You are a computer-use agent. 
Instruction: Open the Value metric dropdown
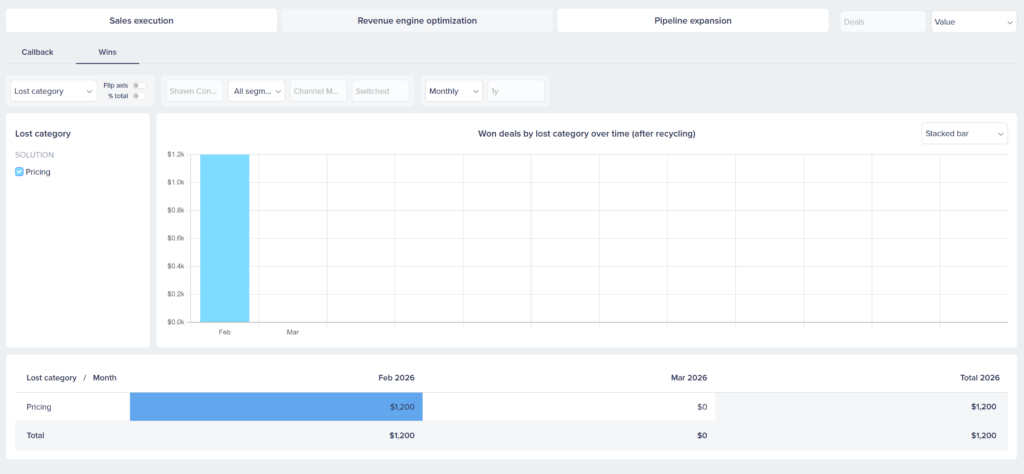tap(973, 21)
